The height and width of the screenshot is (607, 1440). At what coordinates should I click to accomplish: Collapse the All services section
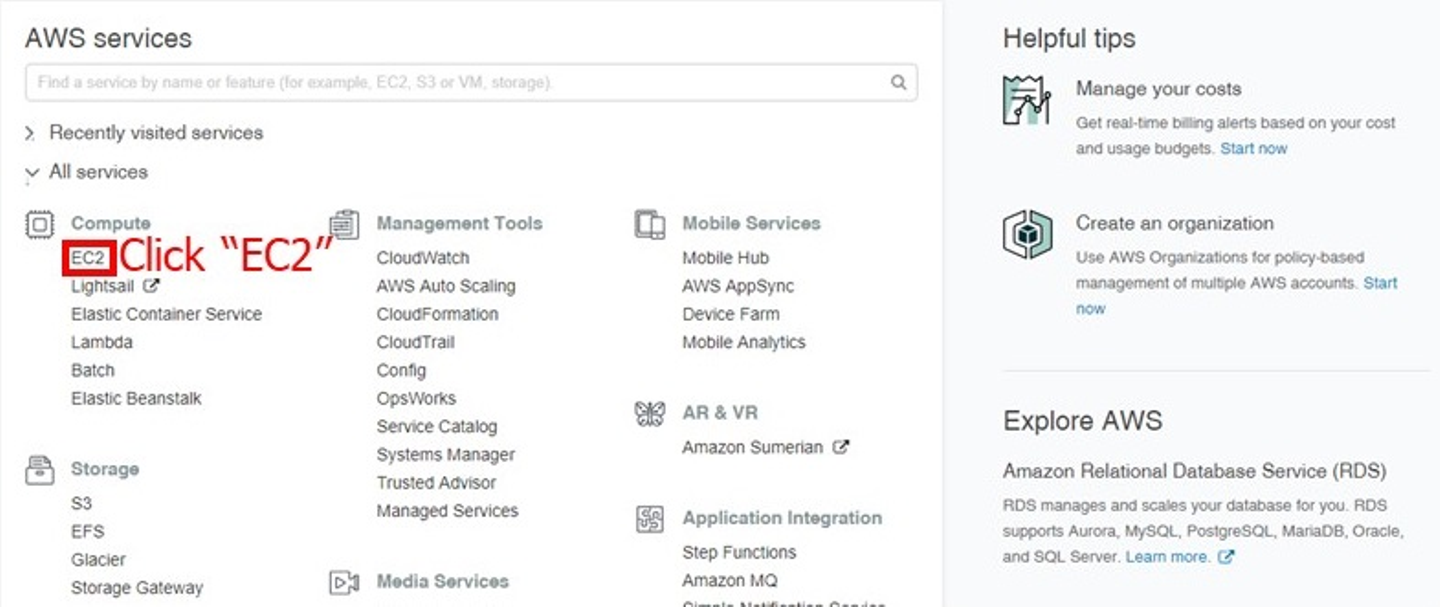click(31, 173)
